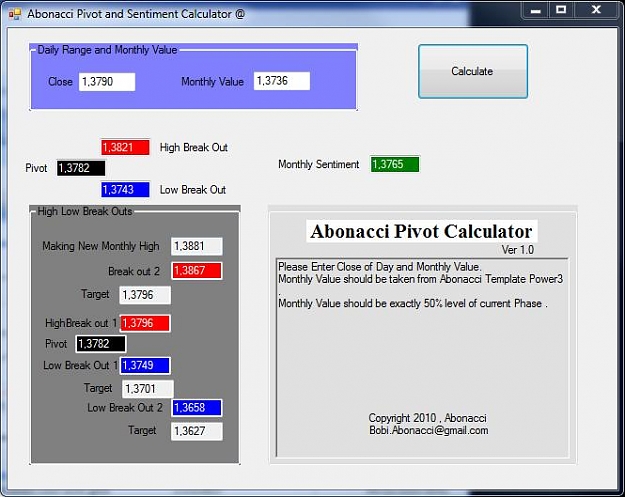
Task: Click the Ver 1.0 label
Action: coord(518,250)
